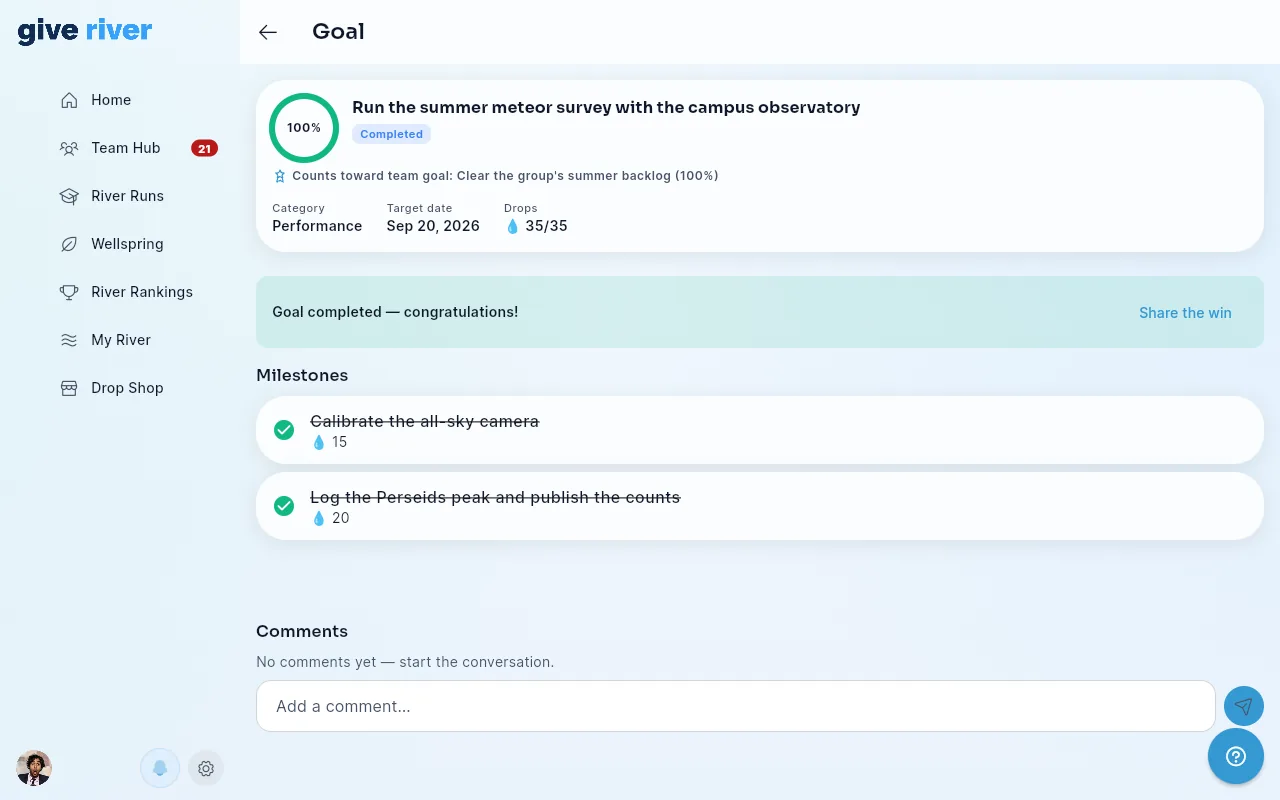Open the help question mark button
This screenshot has height=800, width=1280.
pyautogui.click(x=1236, y=756)
